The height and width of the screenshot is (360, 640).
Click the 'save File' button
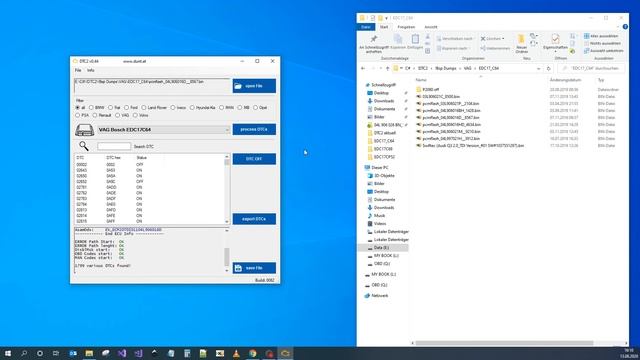[254, 268]
